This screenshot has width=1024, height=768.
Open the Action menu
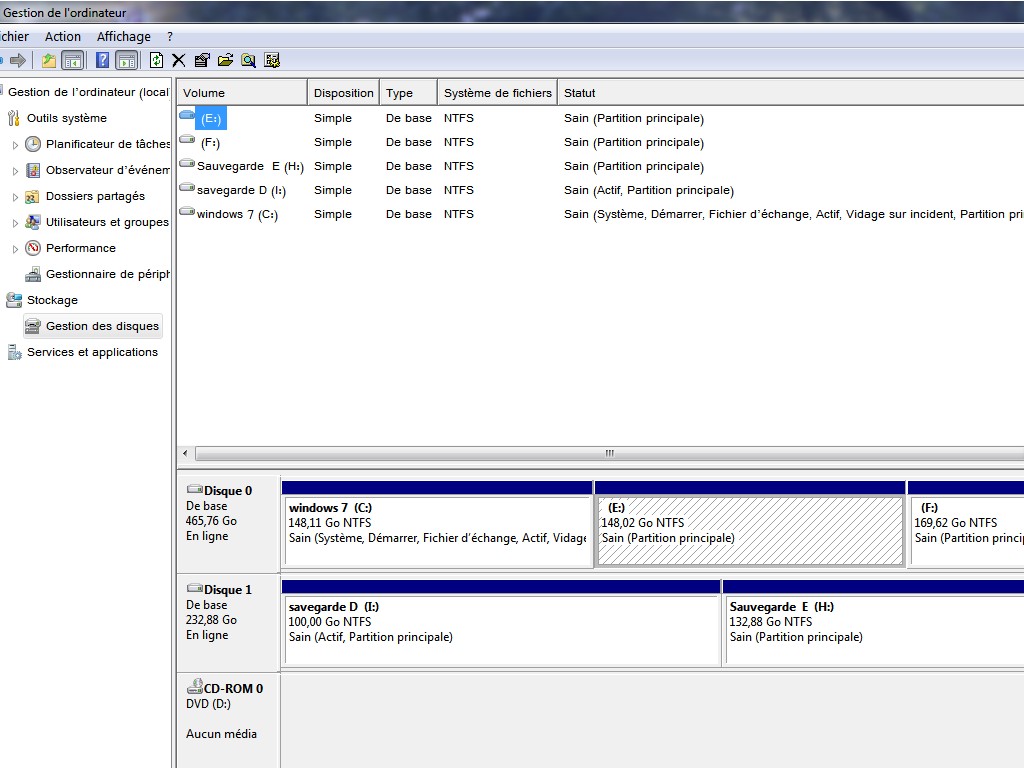click(62, 37)
